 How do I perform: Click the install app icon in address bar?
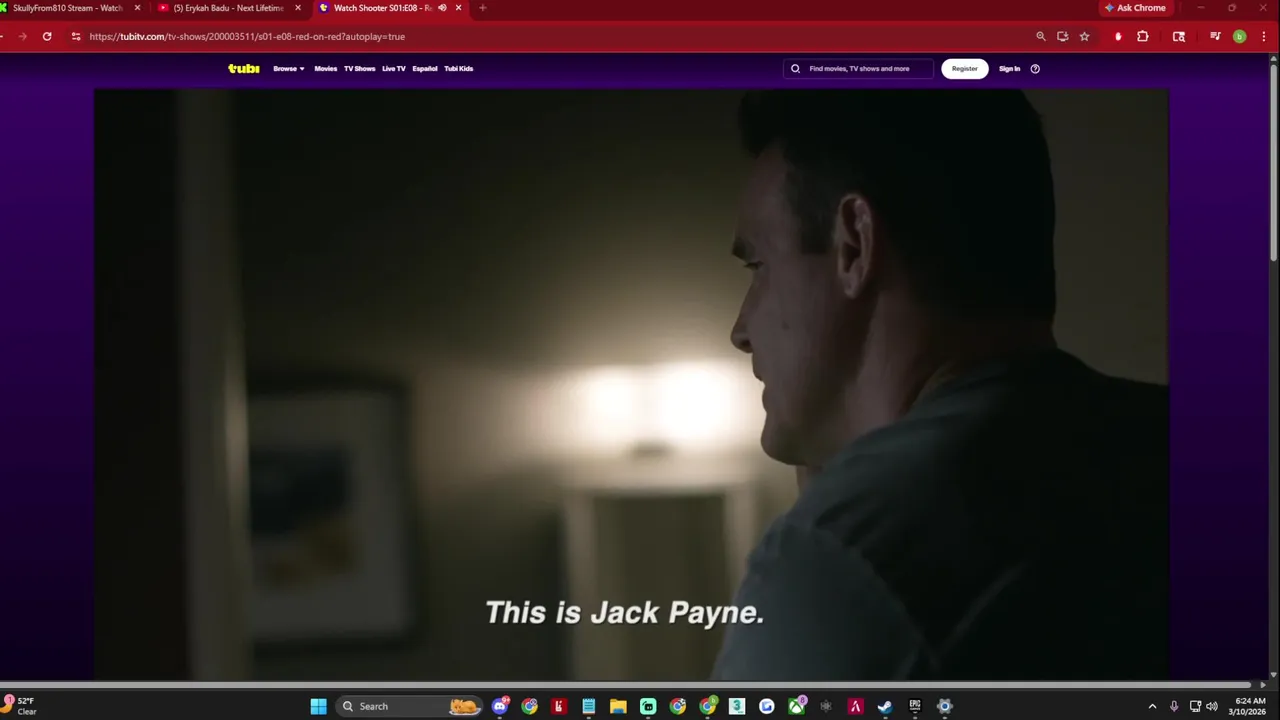click(1062, 36)
